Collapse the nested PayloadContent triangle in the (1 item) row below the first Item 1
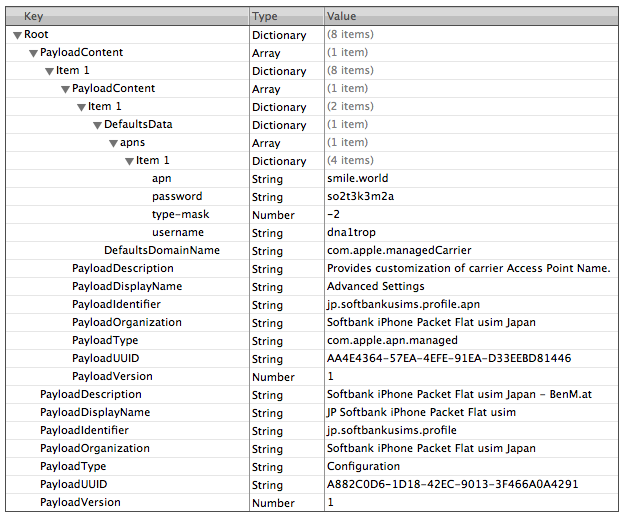Image resolution: width=630 pixels, height=529 pixels. pos(65,90)
